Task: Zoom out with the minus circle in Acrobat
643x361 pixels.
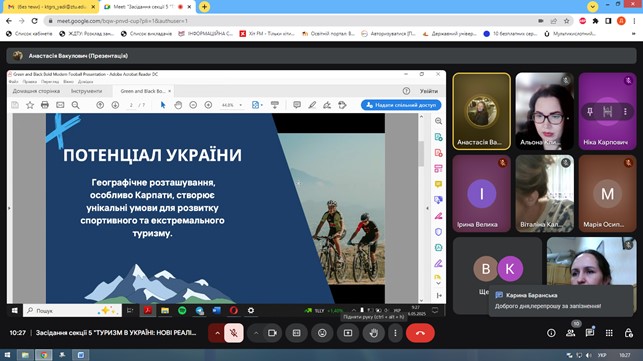Action: click(x=193, y=105)
